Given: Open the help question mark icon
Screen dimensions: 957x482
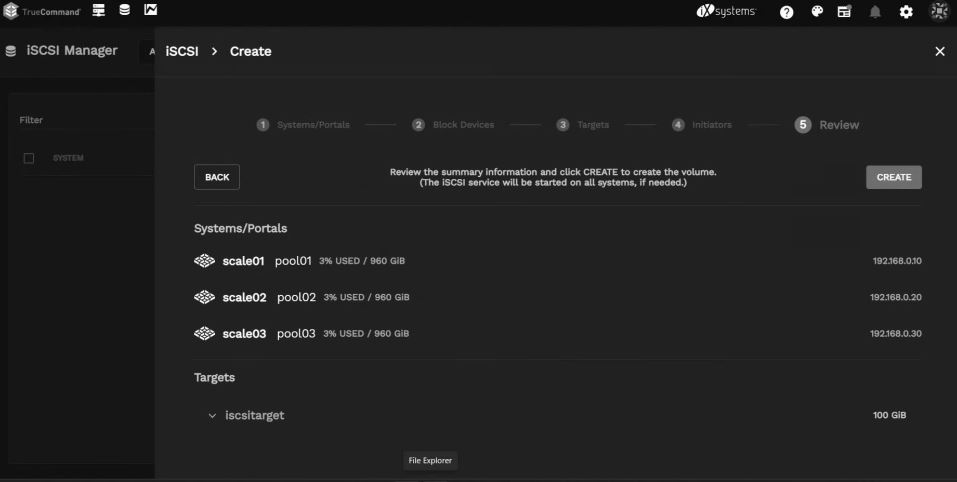Looking at the screenshot, I should coord(787,12).
